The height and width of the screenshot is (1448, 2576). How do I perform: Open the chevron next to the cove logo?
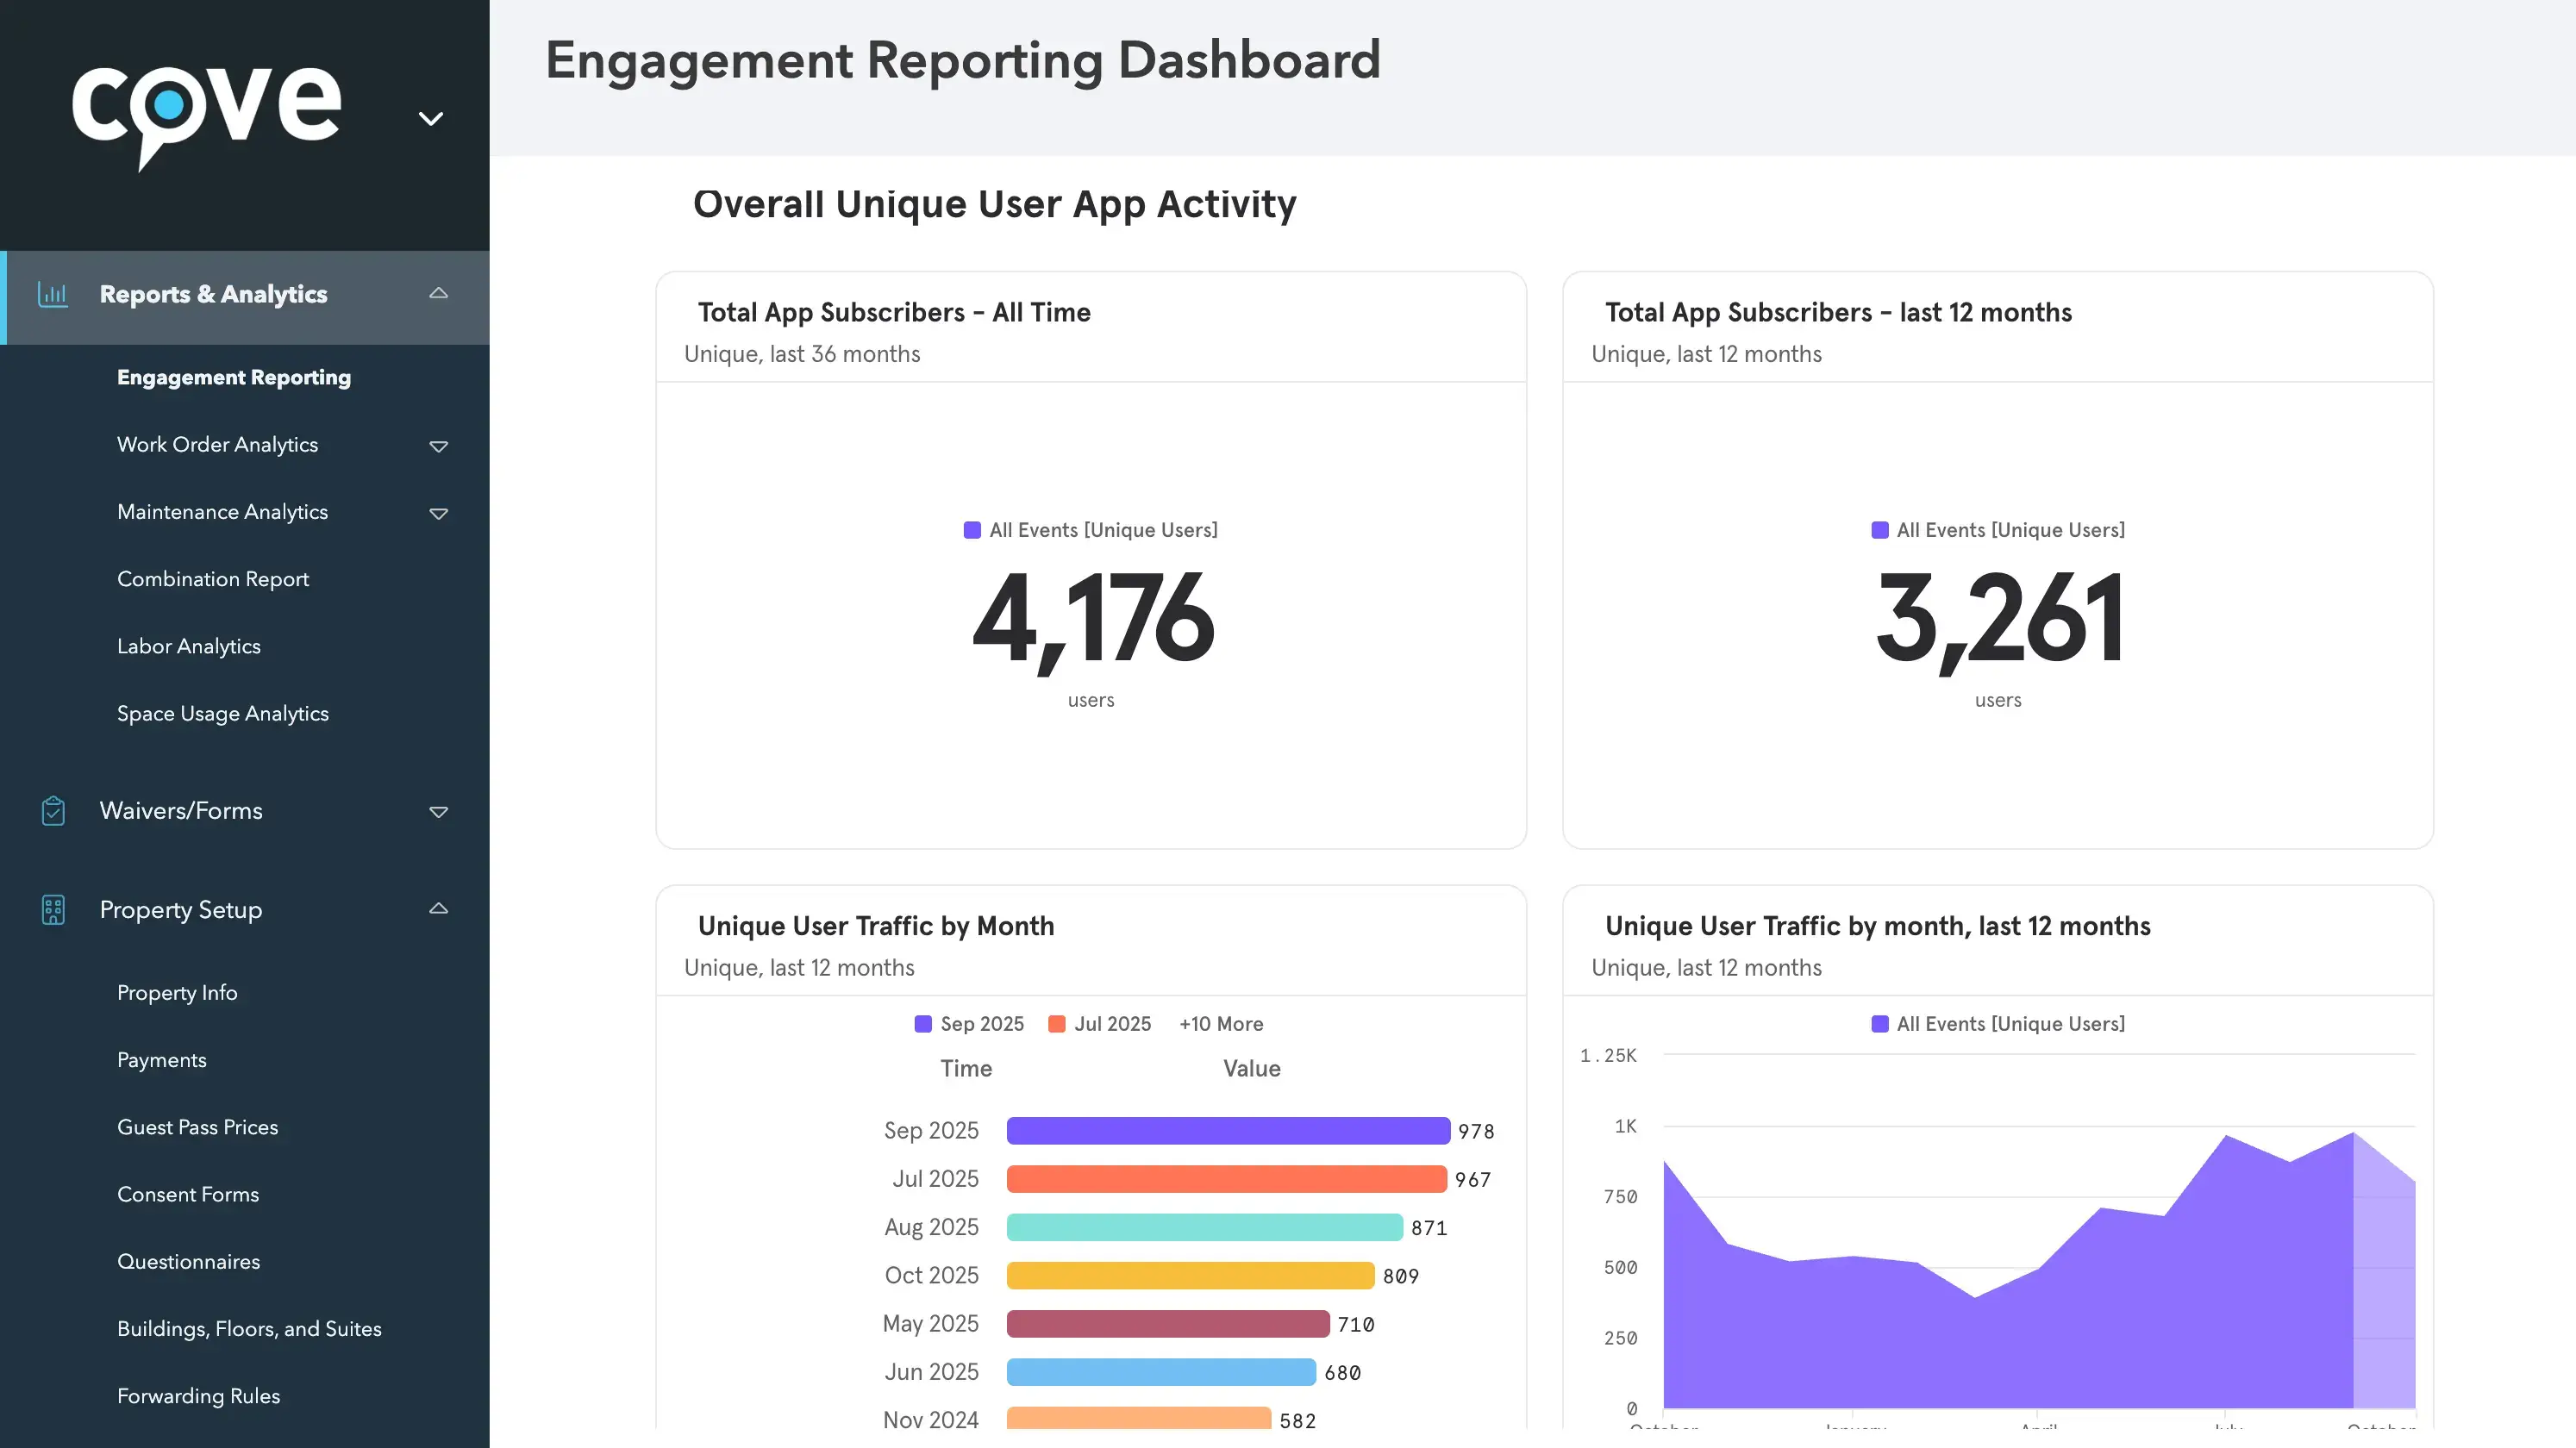coord(430,117)
